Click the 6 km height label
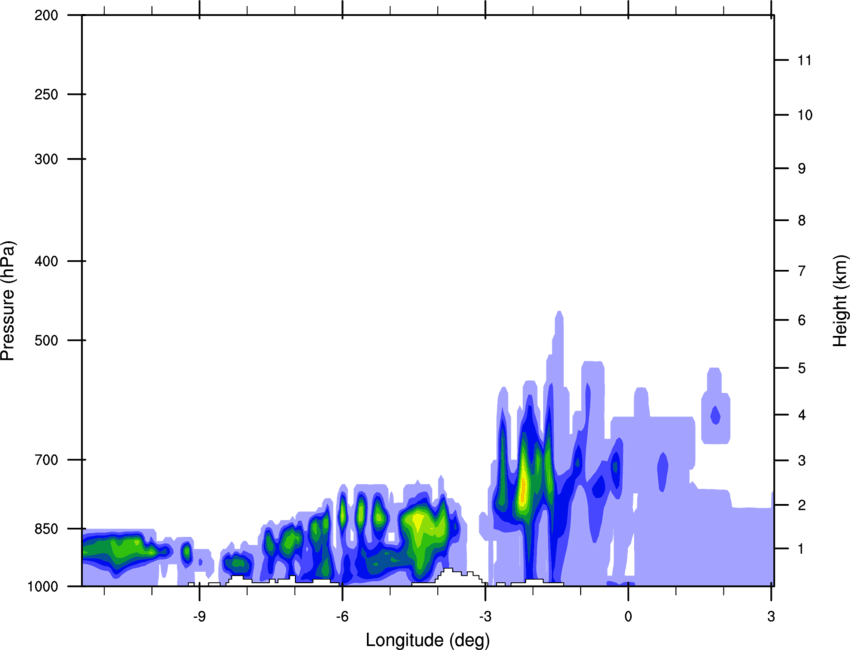The width and height of the screenshot is (850, 650). pyautogui.click(x=802, y=320)
